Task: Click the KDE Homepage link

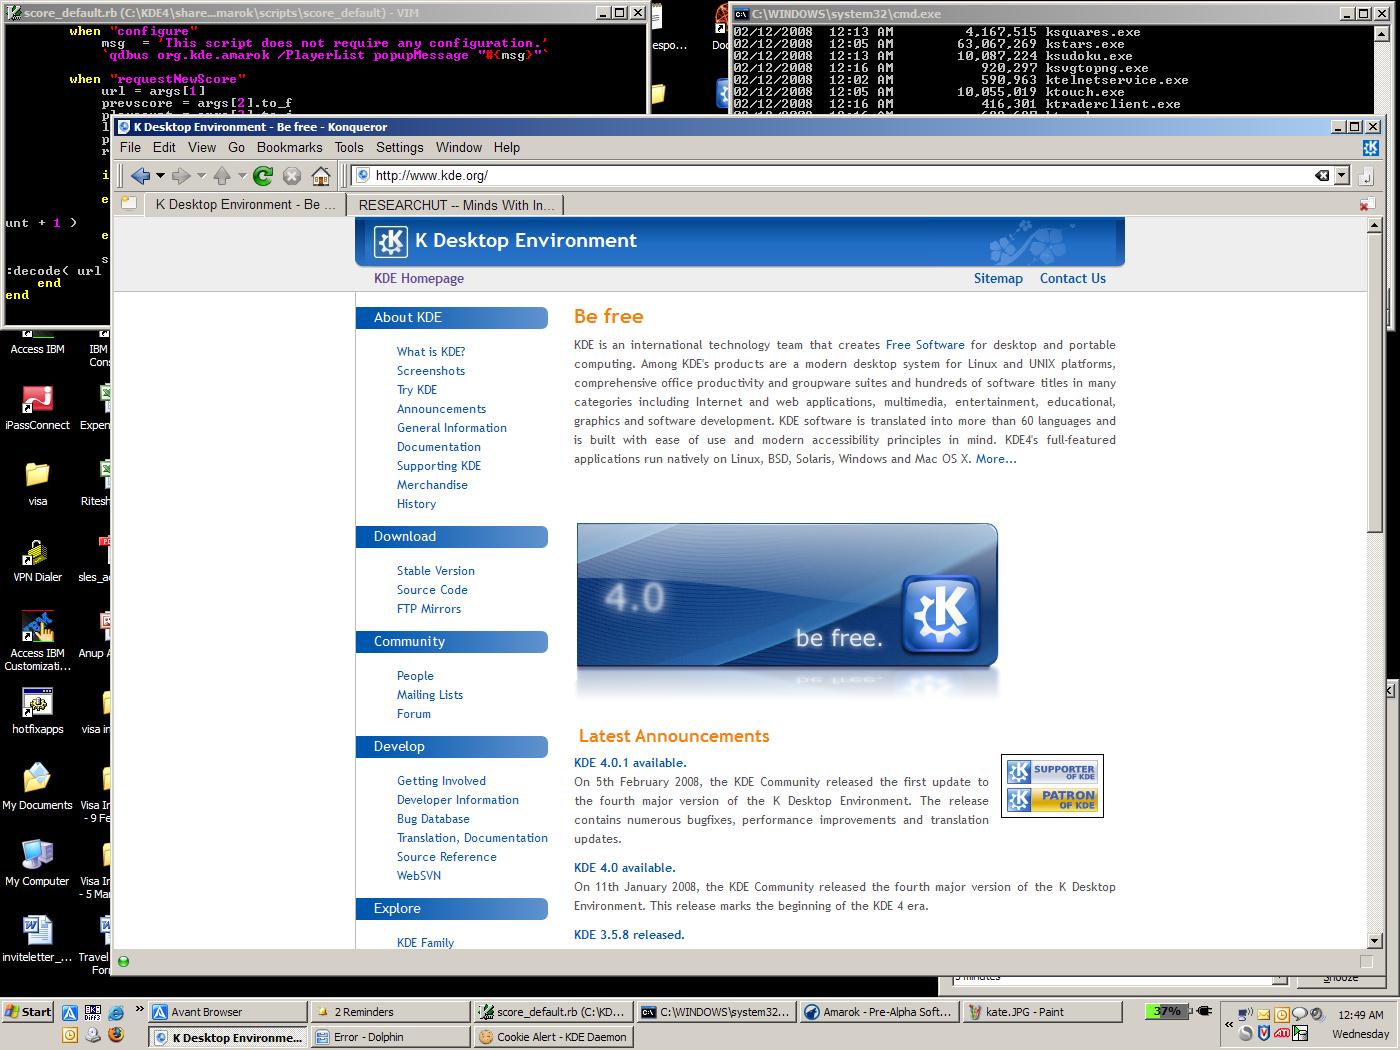Action: tap(419, 279)
